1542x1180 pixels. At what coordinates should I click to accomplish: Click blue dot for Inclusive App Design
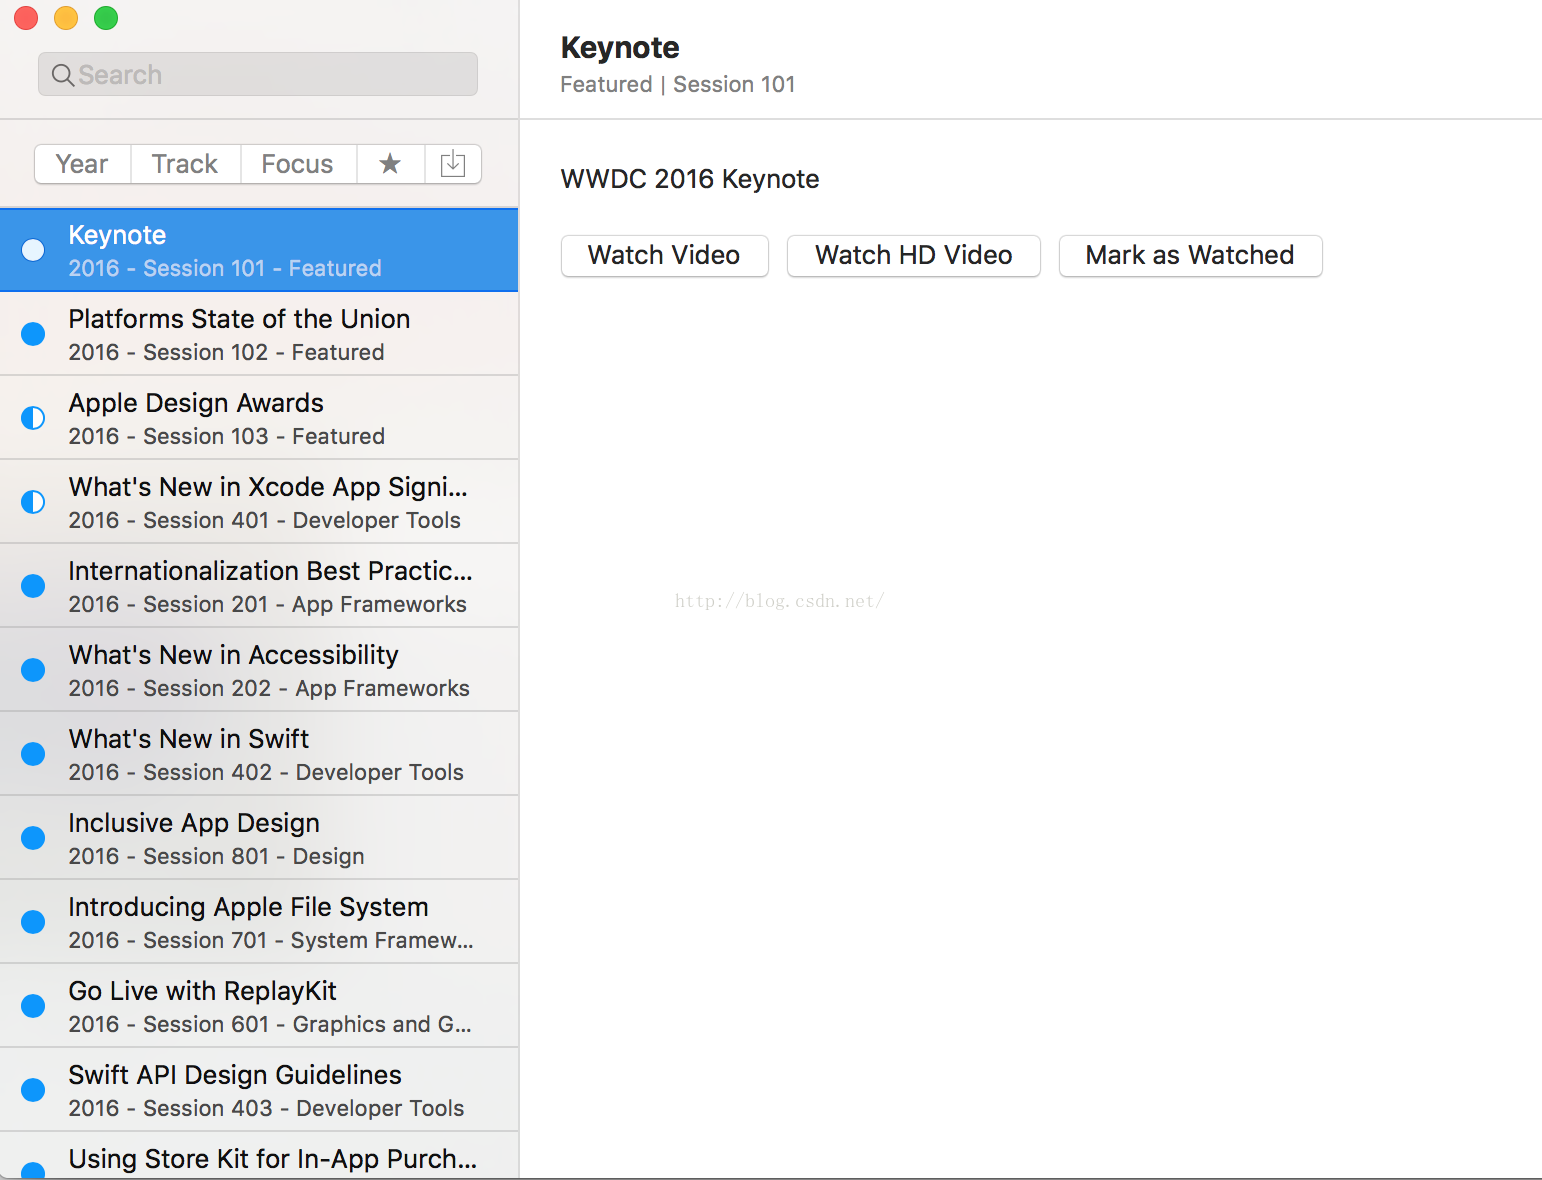click(33, 838)
